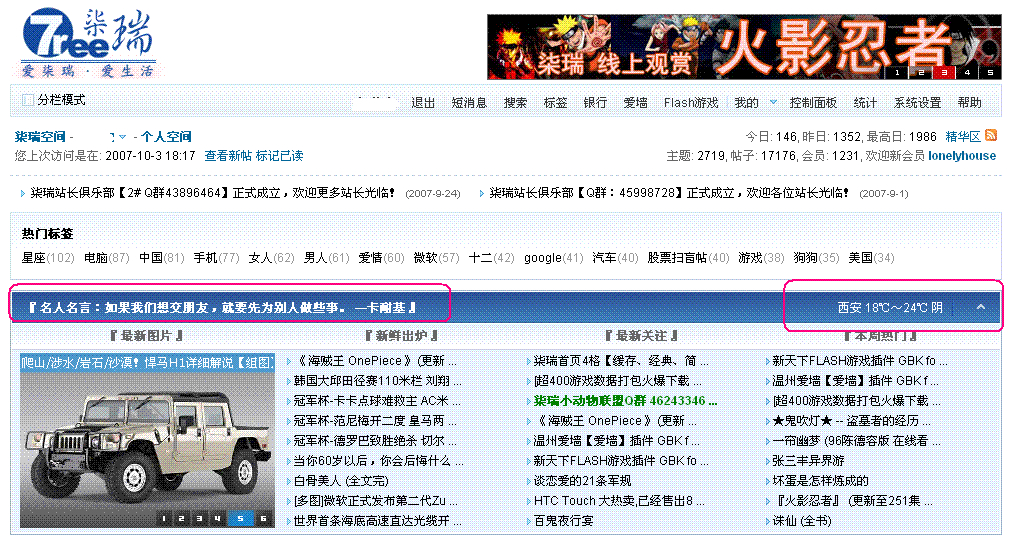The height and width of the screenshot is (538, 1011).
Task: Select banner slide number 4
Action: pyautogui.click(x=967, y=73)
